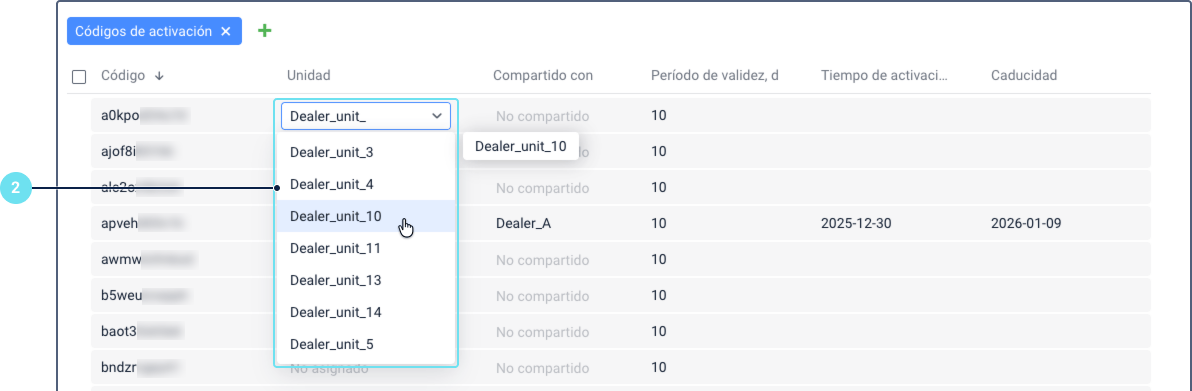Click validity value 10 in apveh row

(658, 224)
